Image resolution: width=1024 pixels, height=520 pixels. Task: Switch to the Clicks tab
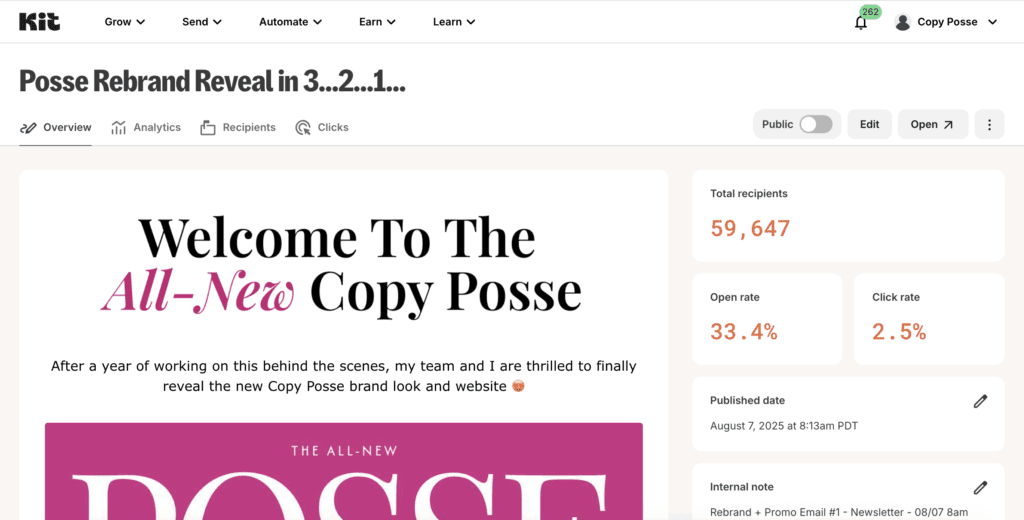click(x=322, y=127)
